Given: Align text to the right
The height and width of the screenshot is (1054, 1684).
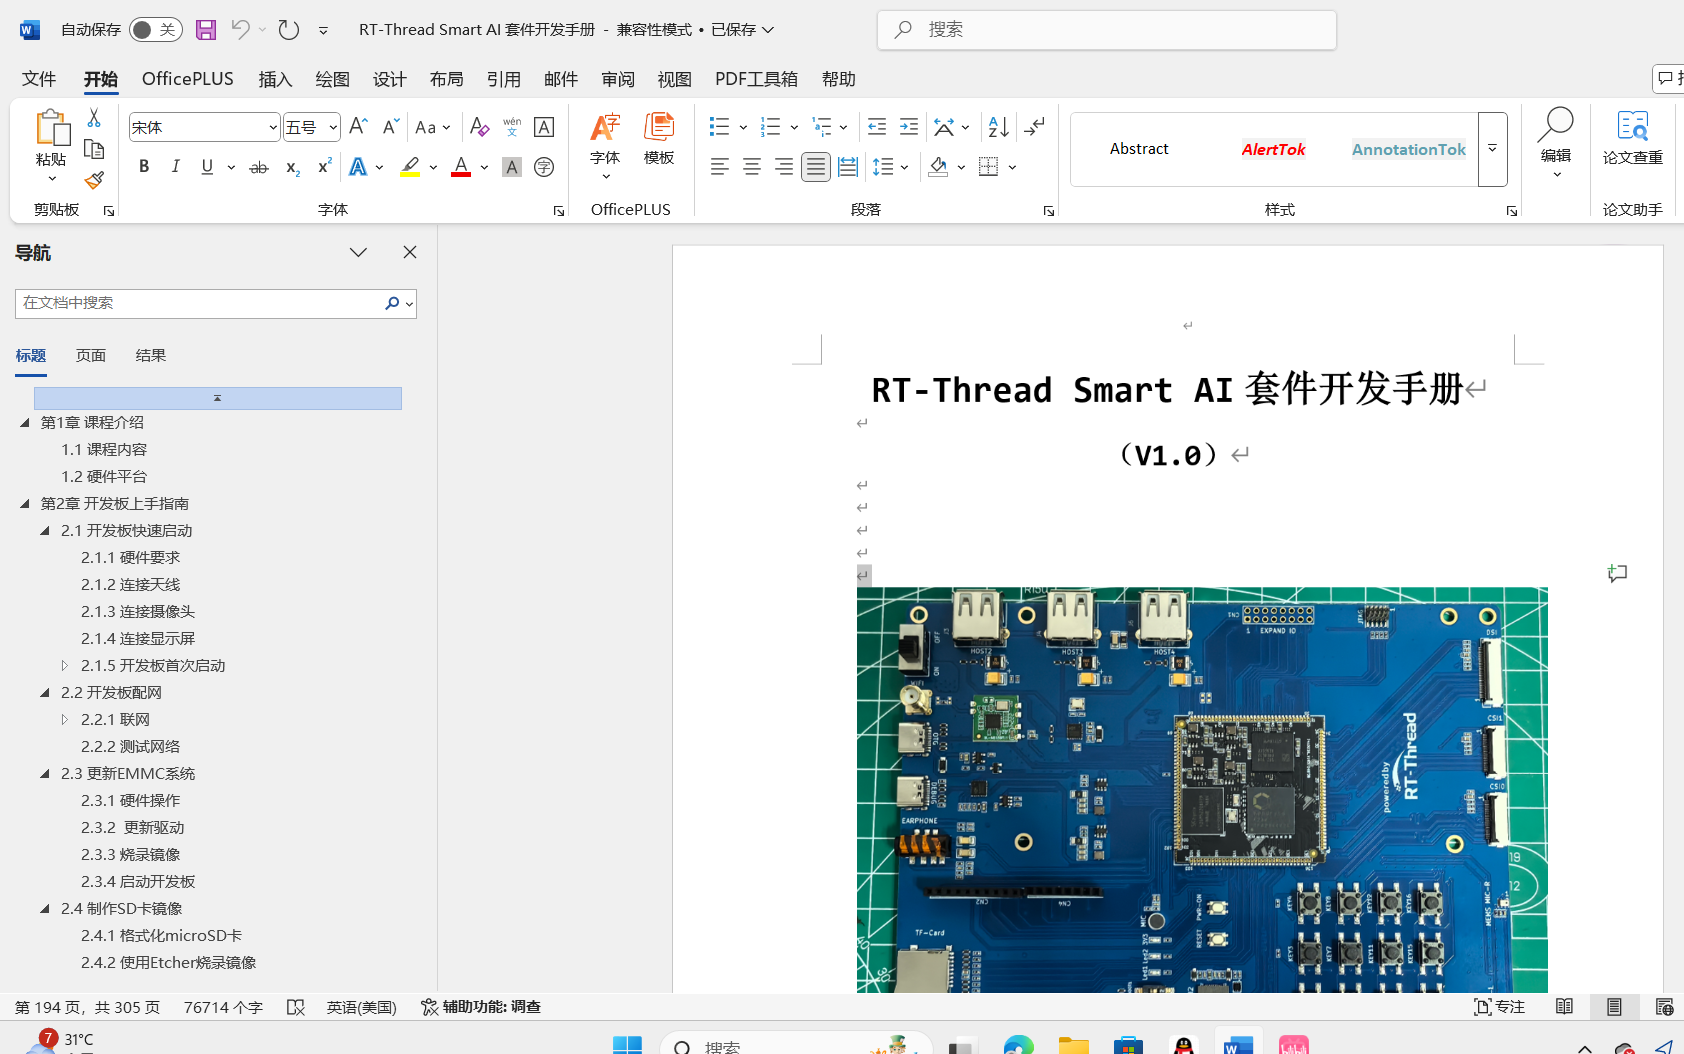Looking at the screenshot, I should (784, 167).
